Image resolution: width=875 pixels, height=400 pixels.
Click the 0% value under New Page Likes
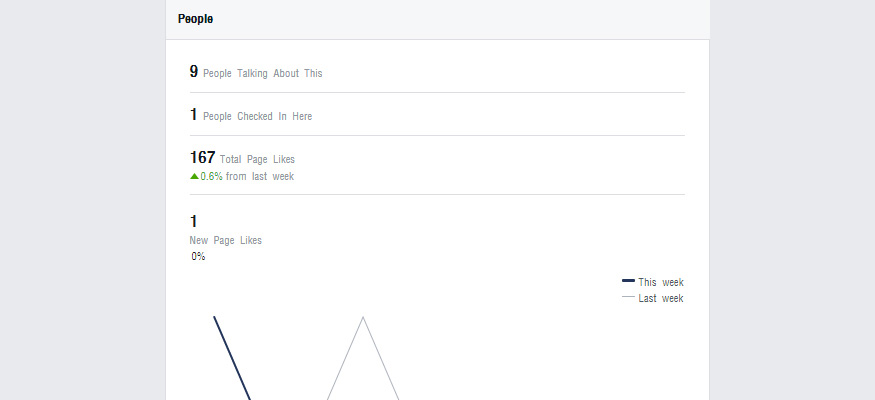tap(198, 257)
